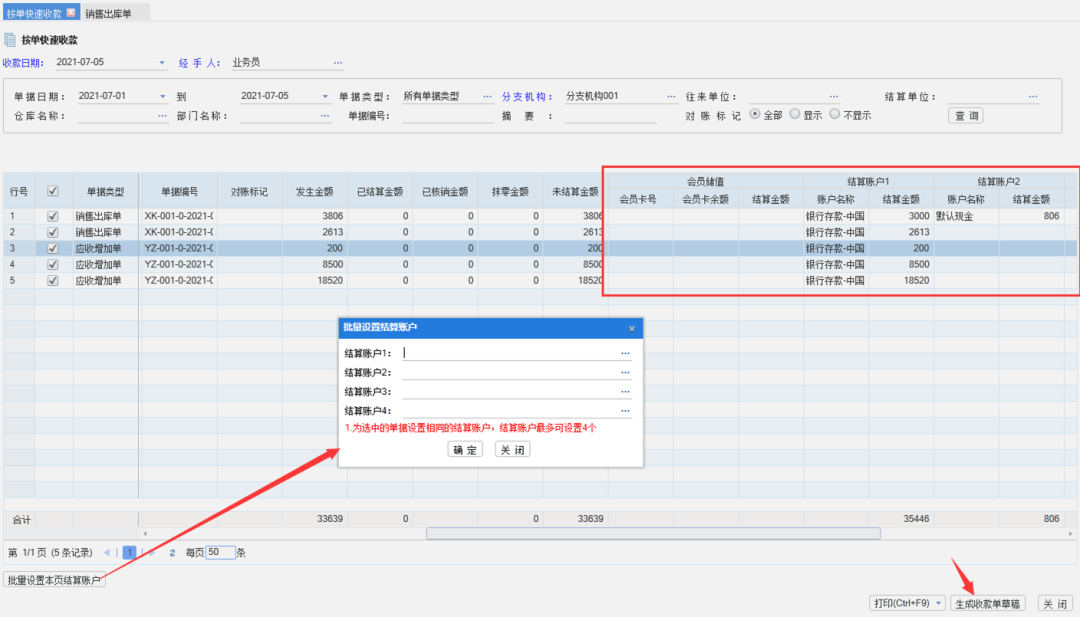
Task: Click 批量设置本页结算账户 button
Action: 54,580
